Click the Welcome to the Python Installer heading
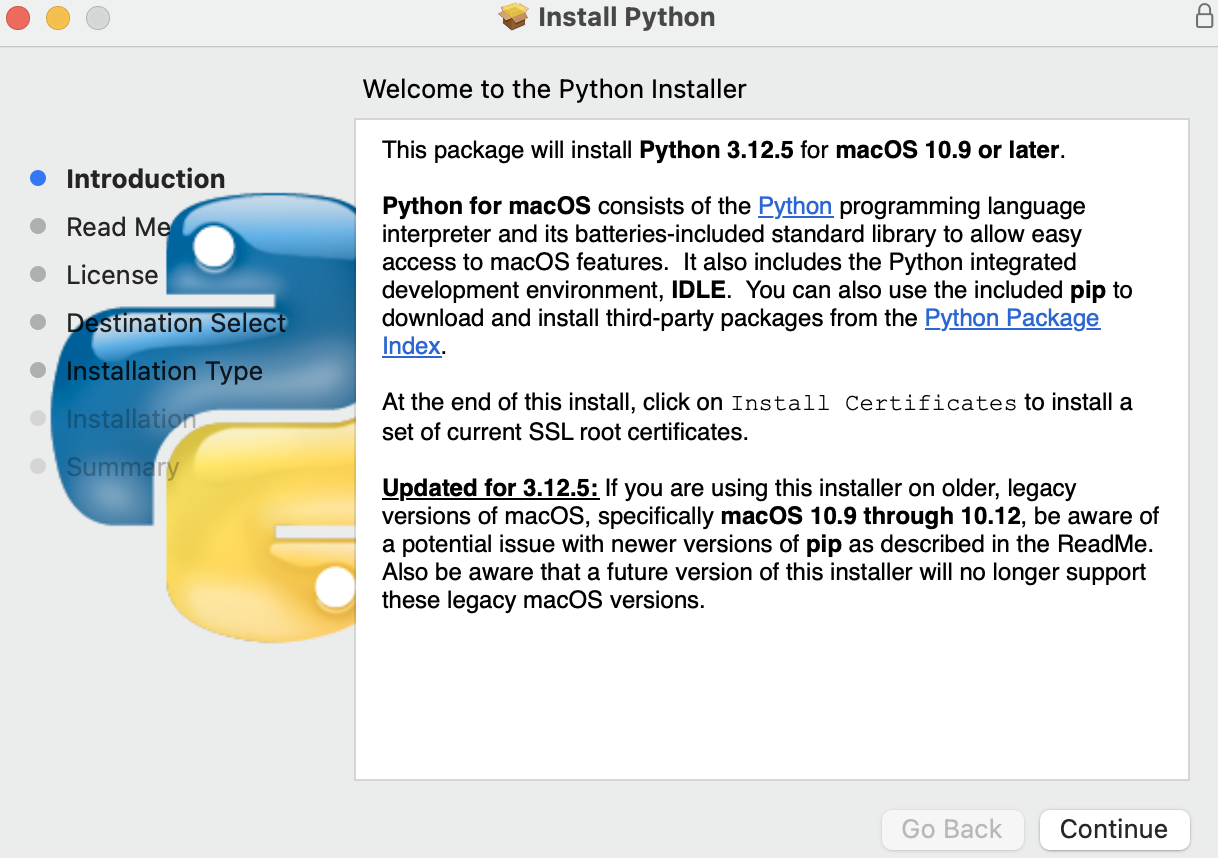This screenshot has width=1218, height=858. pyautogui.click(x=554, y=89)
